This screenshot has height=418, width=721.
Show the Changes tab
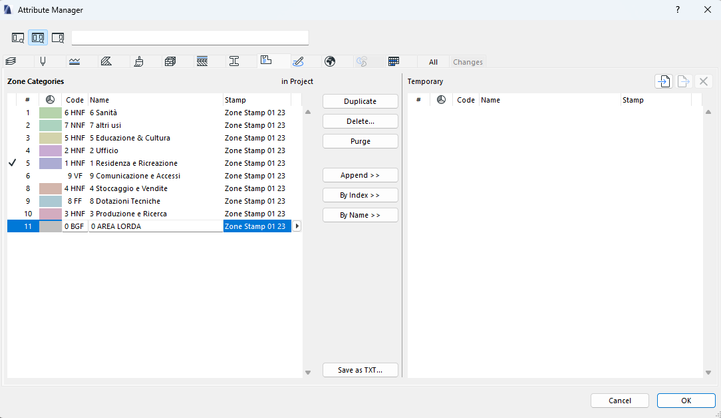[x=468, y=62]
